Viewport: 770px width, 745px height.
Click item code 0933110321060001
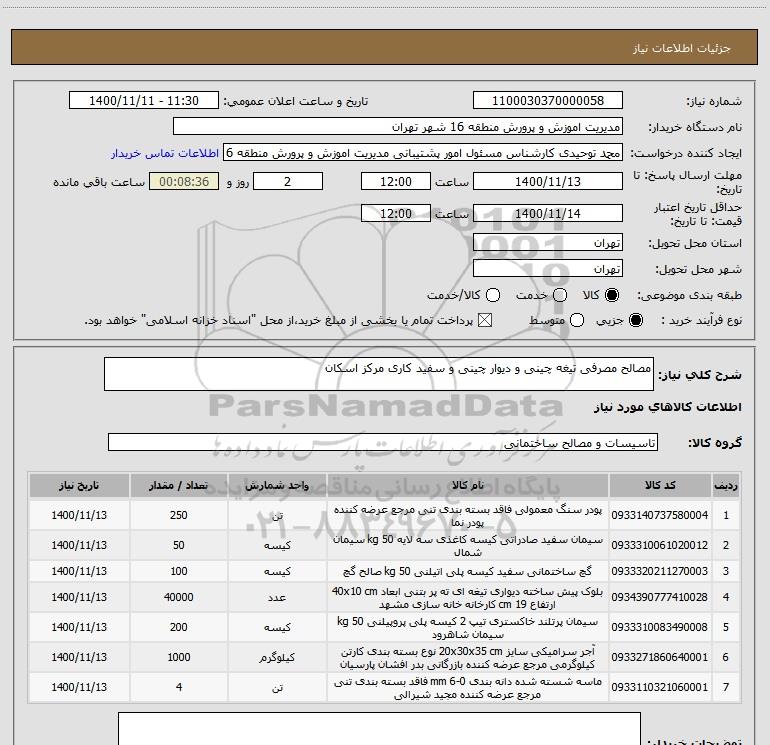660,687
